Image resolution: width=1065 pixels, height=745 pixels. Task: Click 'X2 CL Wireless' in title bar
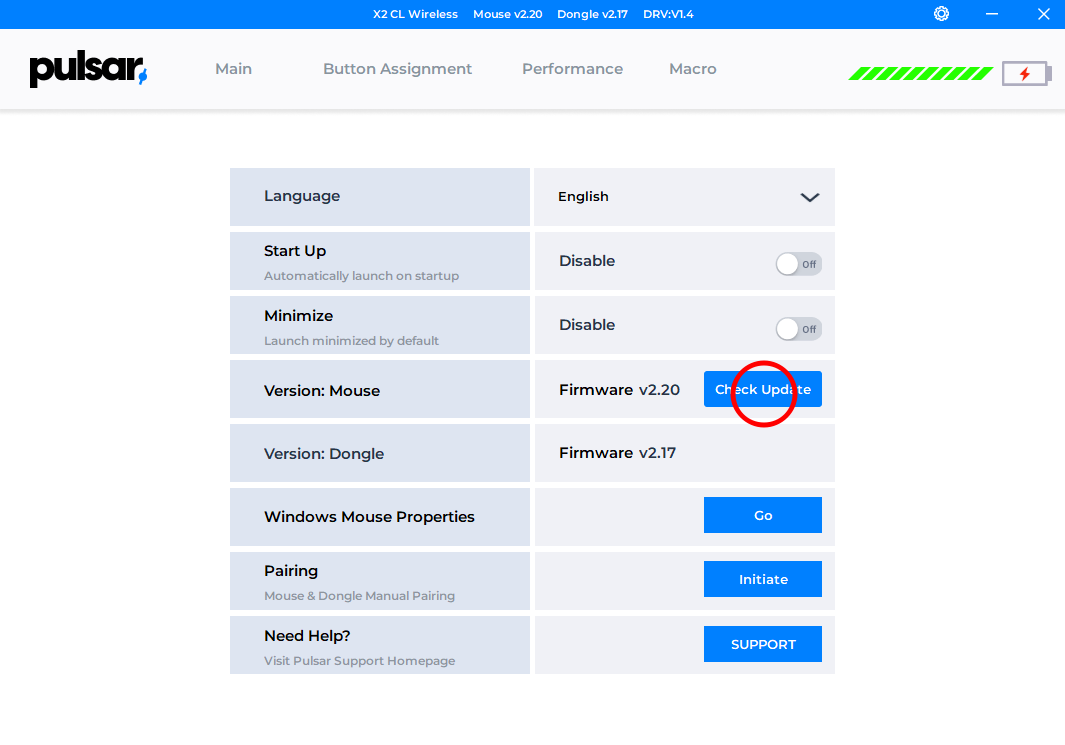pyautogui.click(x=415, y=14)
